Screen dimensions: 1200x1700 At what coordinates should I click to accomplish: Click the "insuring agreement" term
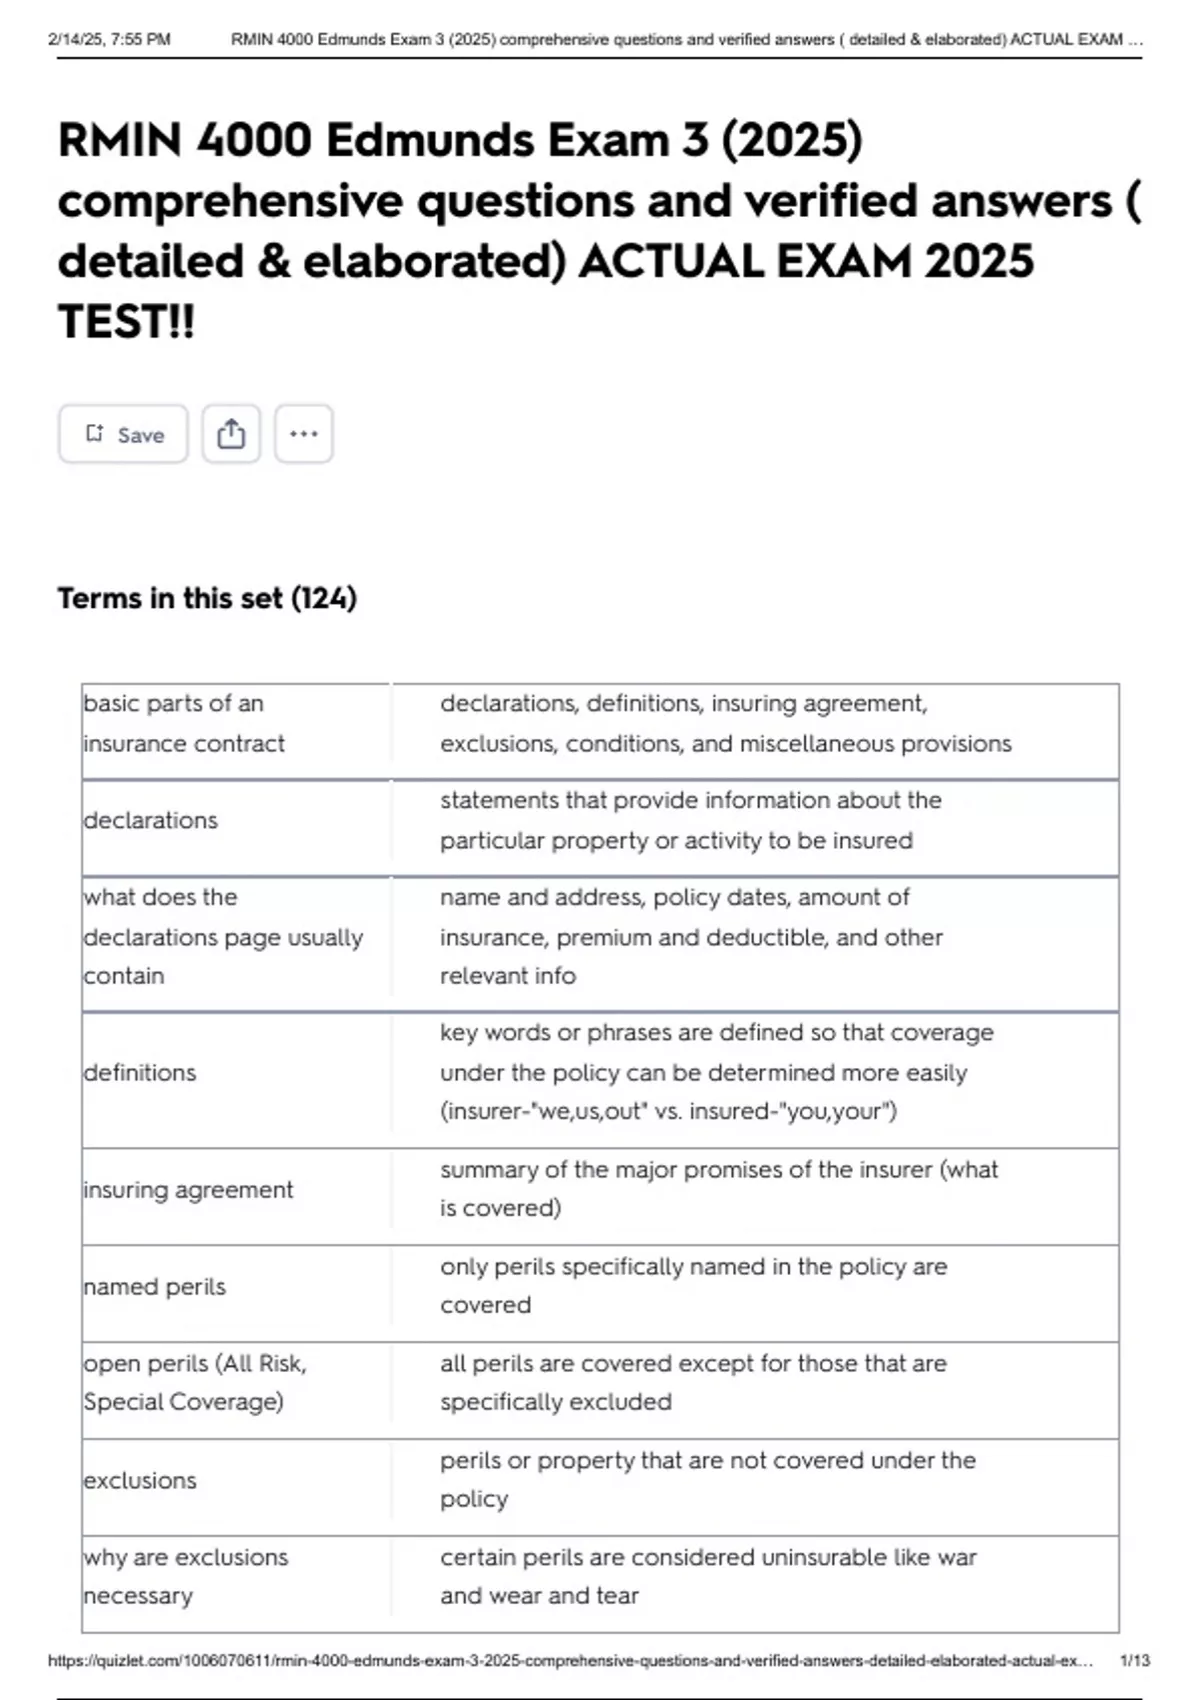(188, 1189)
